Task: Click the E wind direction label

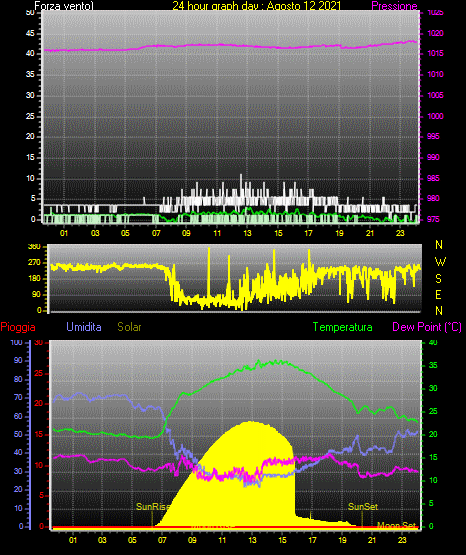Action: tap(438, 294)
